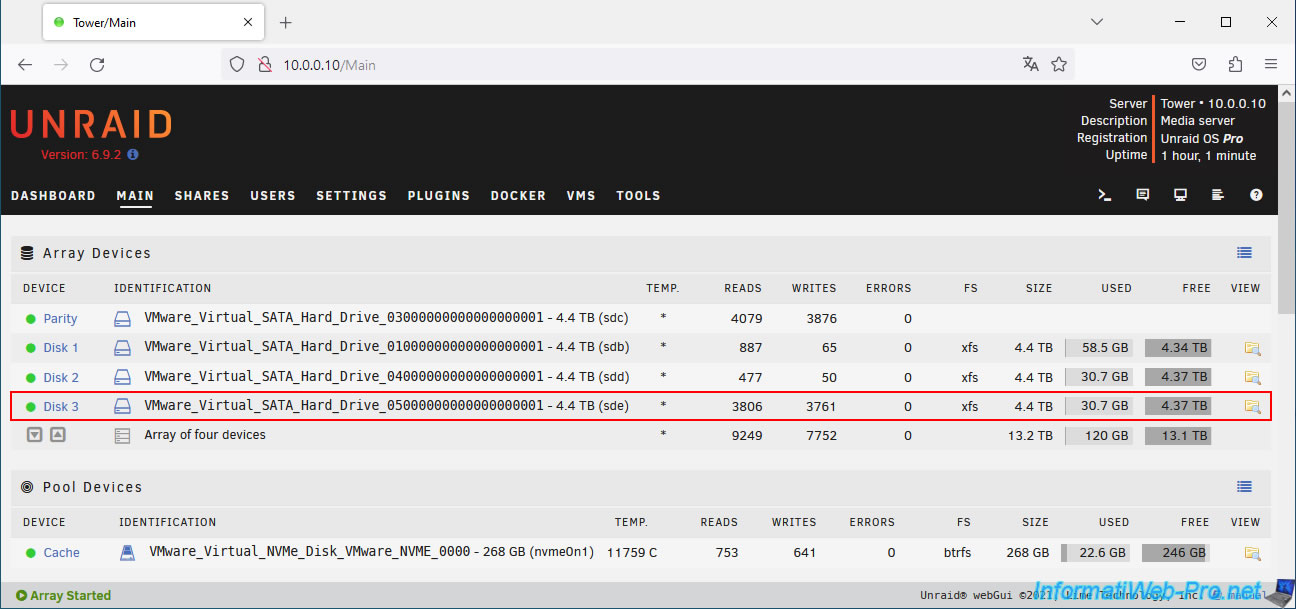Image resolution: width=1296 pixels, height=609 pixels.
Task: Open the system info monitor icon
Action: [1181, 196]
